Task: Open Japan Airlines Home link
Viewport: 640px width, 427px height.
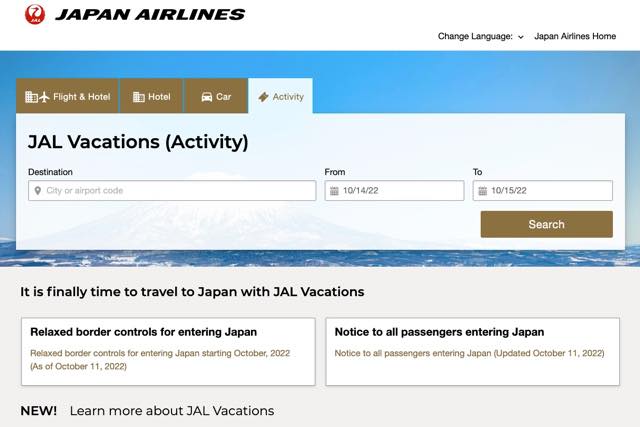Action: (575, 36)
